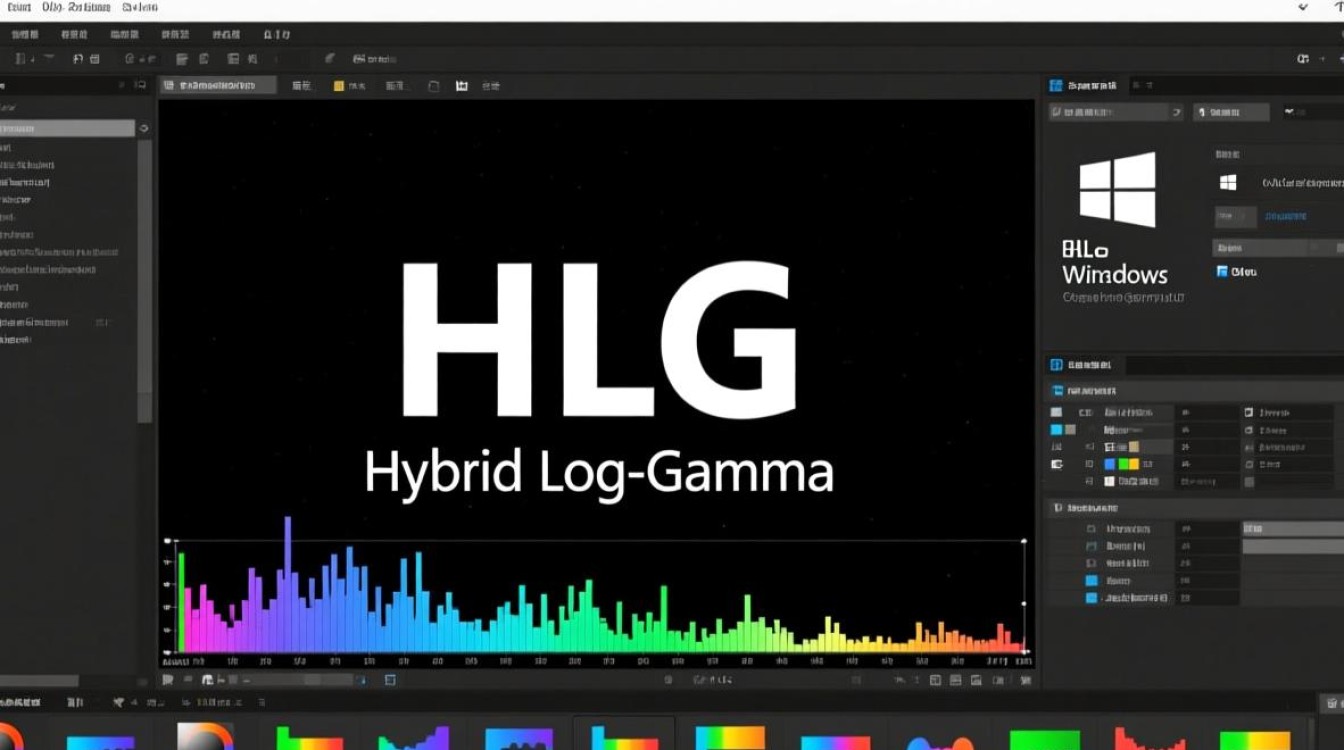Toggle the blue checkbox under the timeline ruler

[x=360, y=678]
